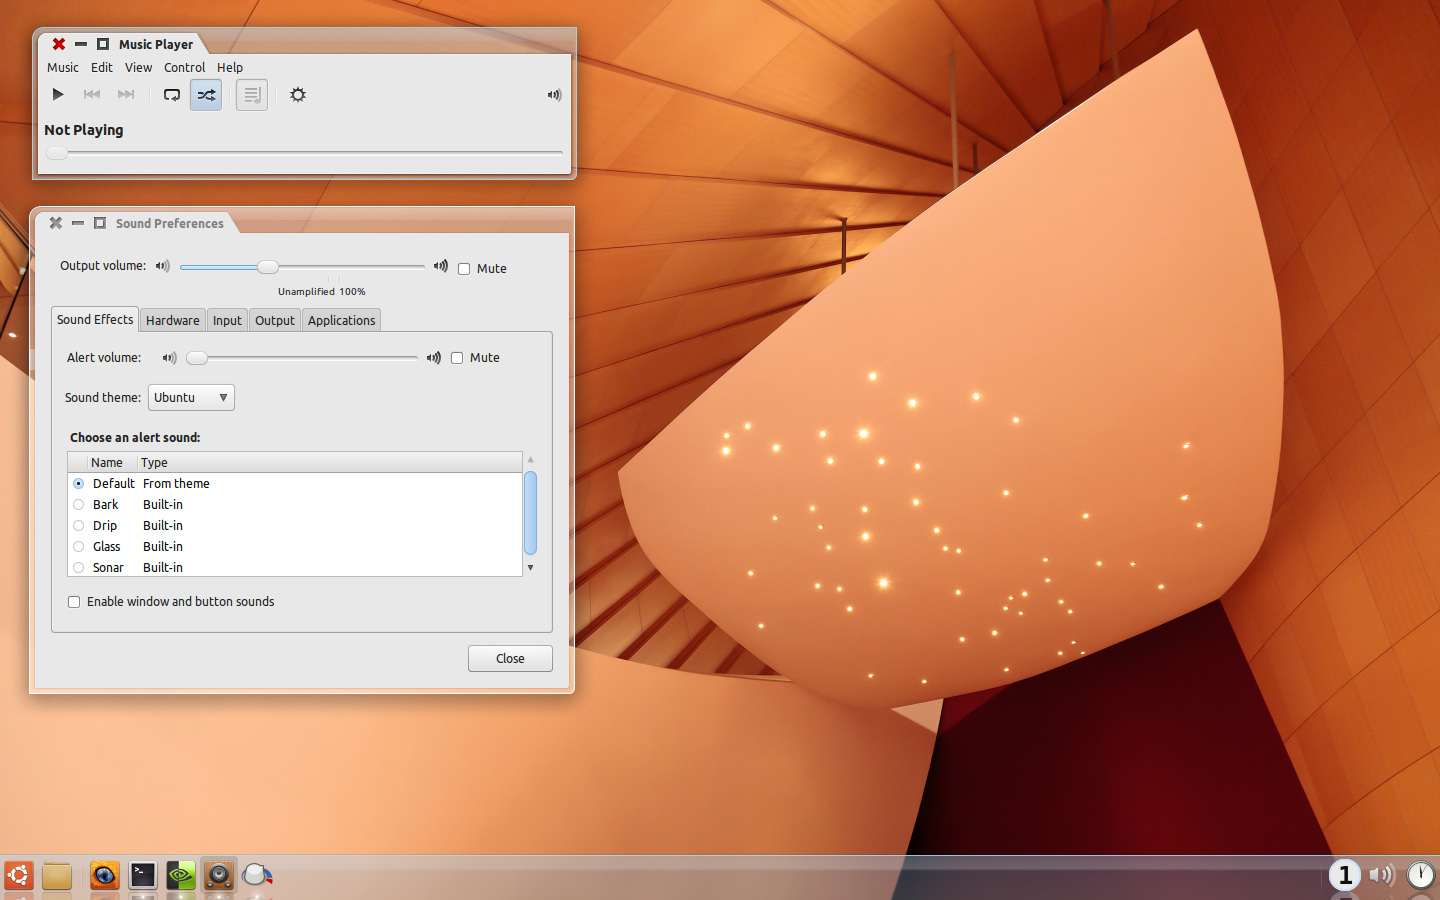Click the Alert volume slider handle

point(198,358)
